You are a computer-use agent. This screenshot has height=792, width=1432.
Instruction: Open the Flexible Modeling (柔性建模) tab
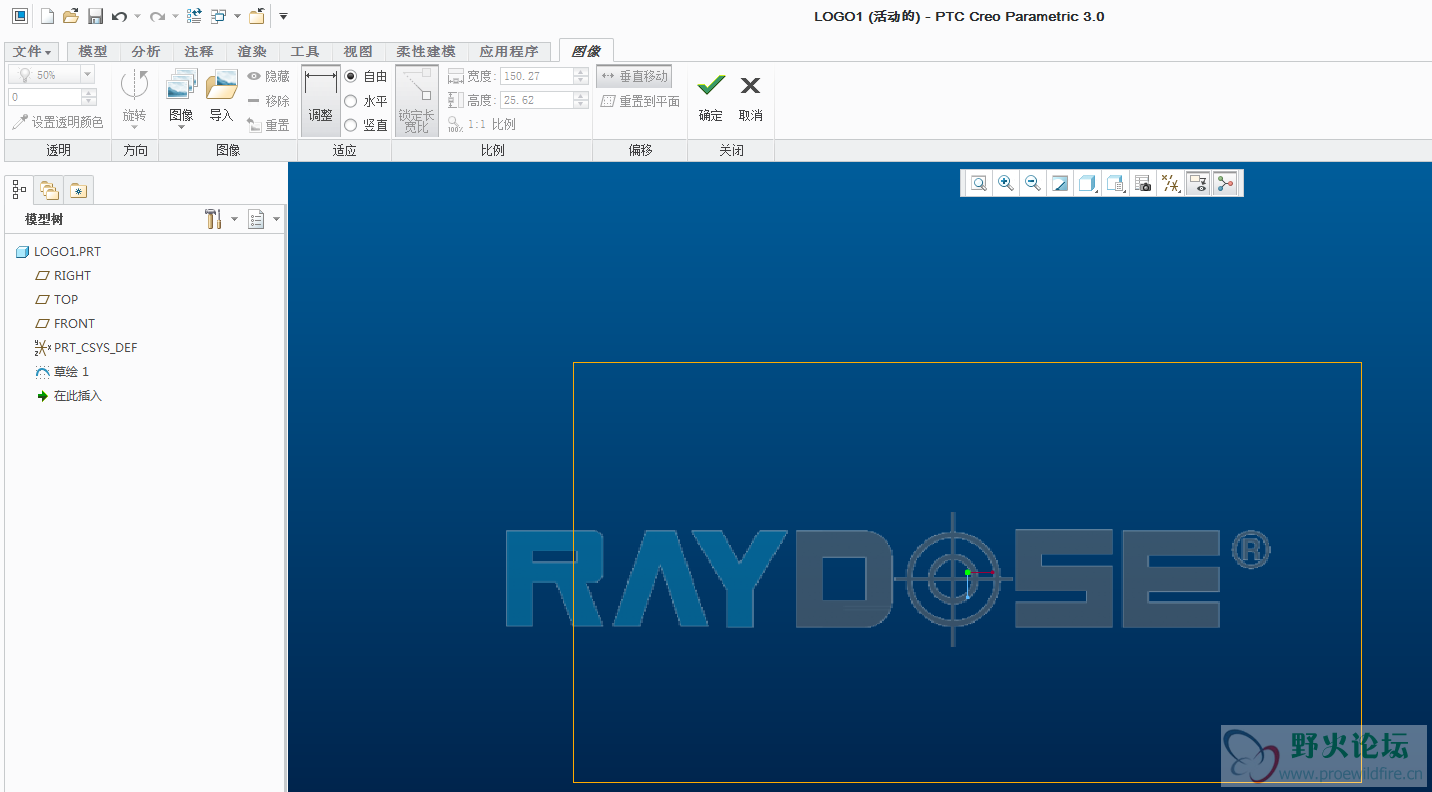(426, 51)
